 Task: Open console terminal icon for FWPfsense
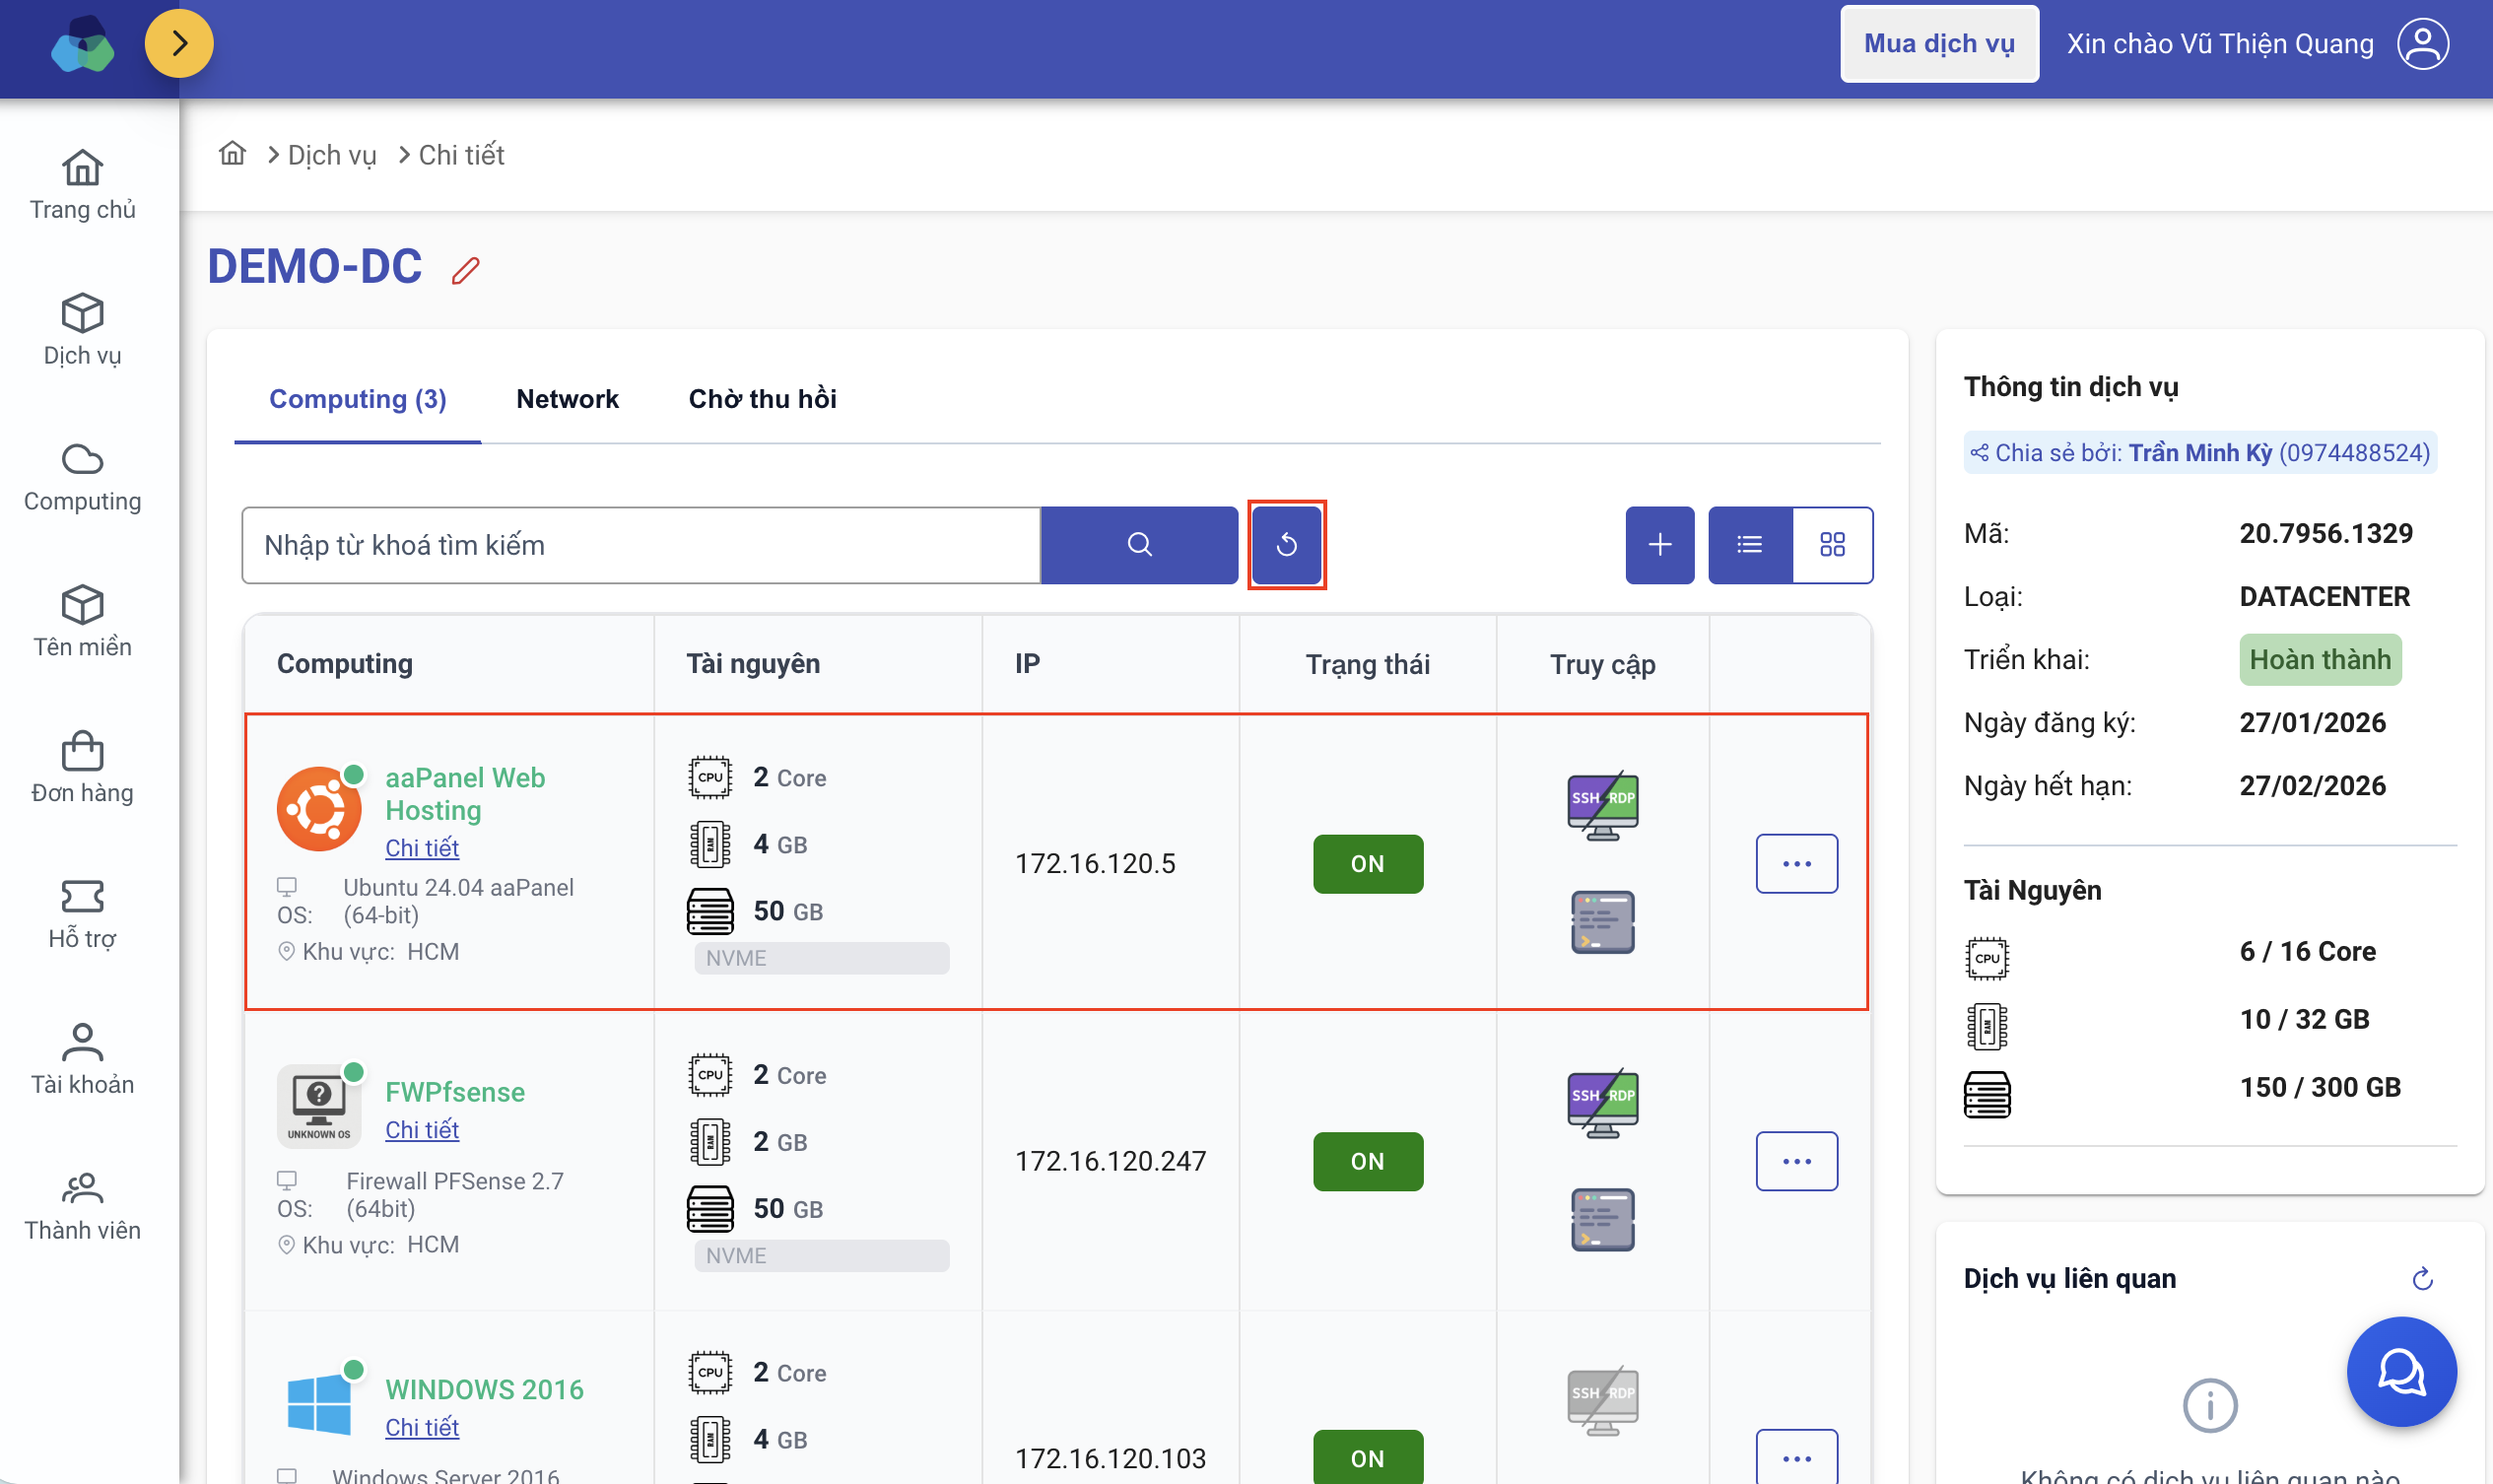(1602, 1219)
